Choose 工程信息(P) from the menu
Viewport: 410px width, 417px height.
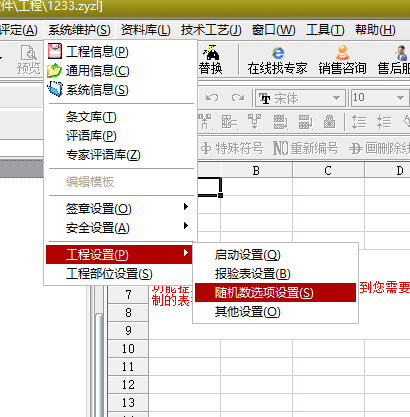[x=120, y=52]
